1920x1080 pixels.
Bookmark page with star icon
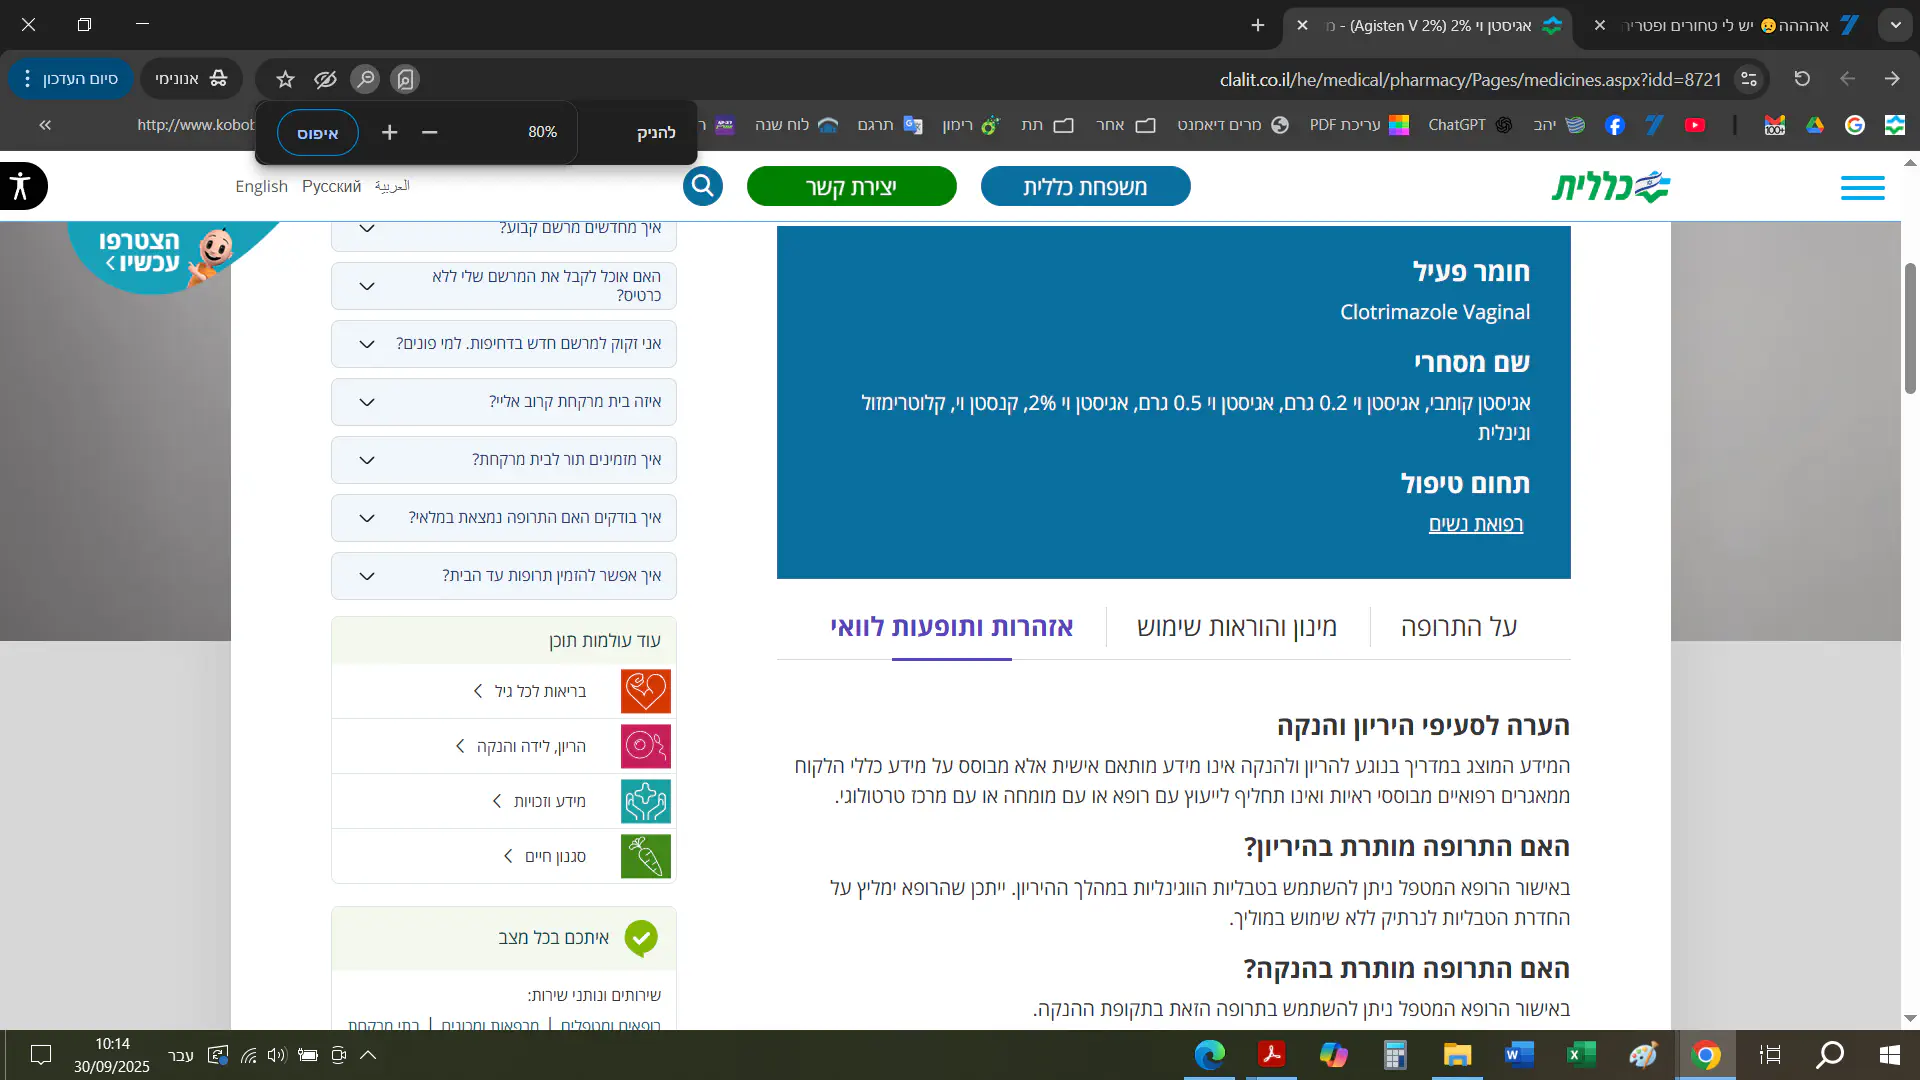[x=285, y=79]
